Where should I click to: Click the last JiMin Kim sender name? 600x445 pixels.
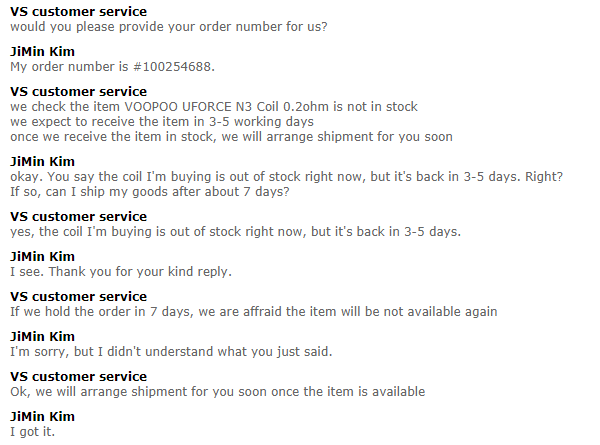42,417
